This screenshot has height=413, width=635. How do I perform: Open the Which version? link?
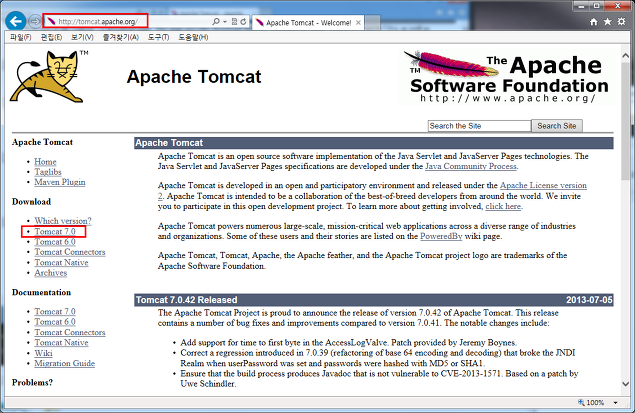(63, 221)
